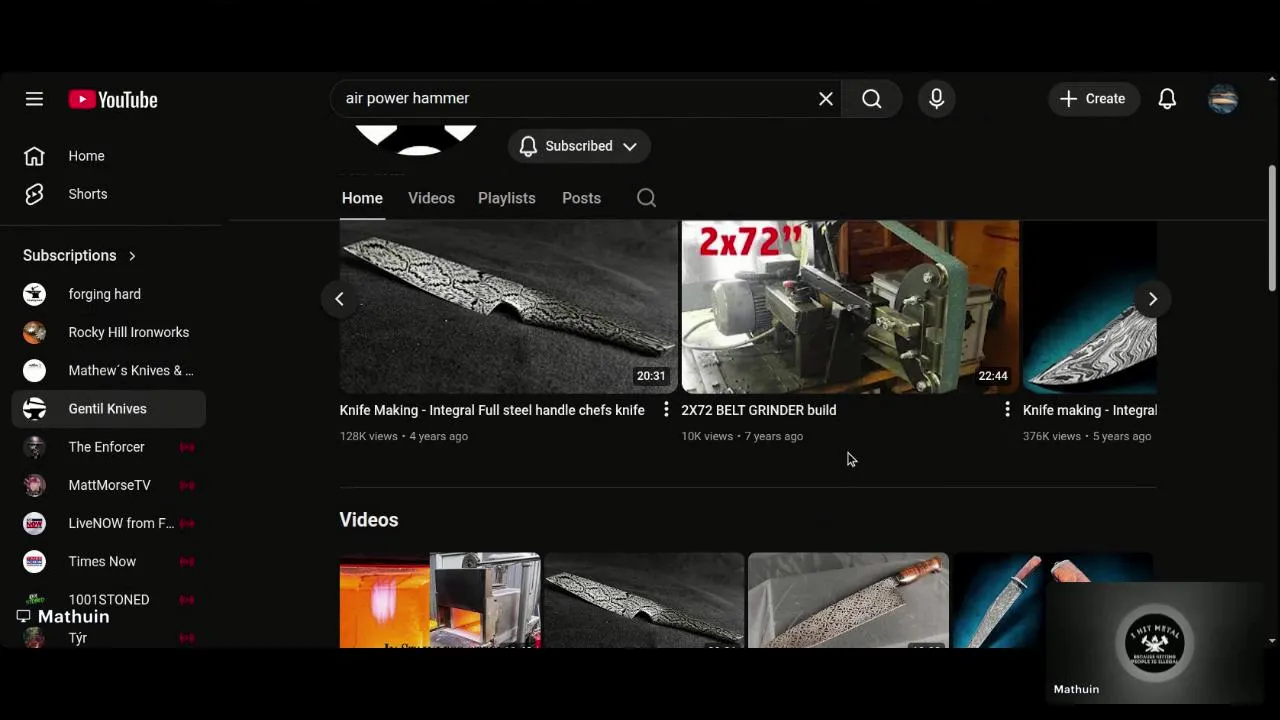Switch to channel Videos tab
Viewport: 1280px width, 720px height.
click(x=431, y=198)
